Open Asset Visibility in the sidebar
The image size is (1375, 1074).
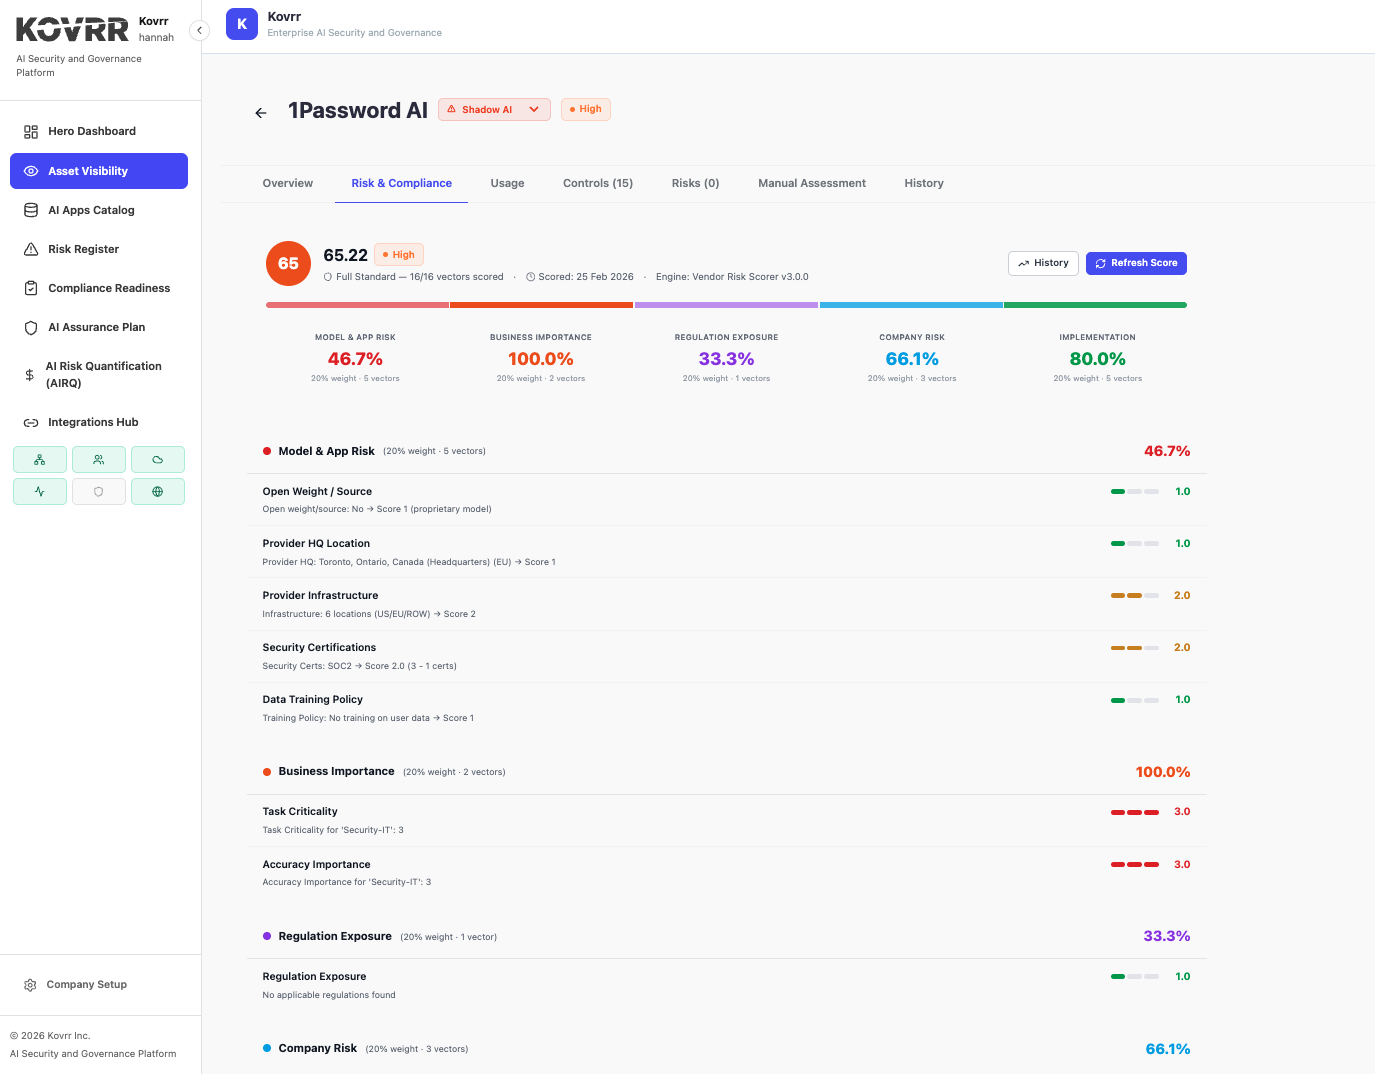coord(99,171)
